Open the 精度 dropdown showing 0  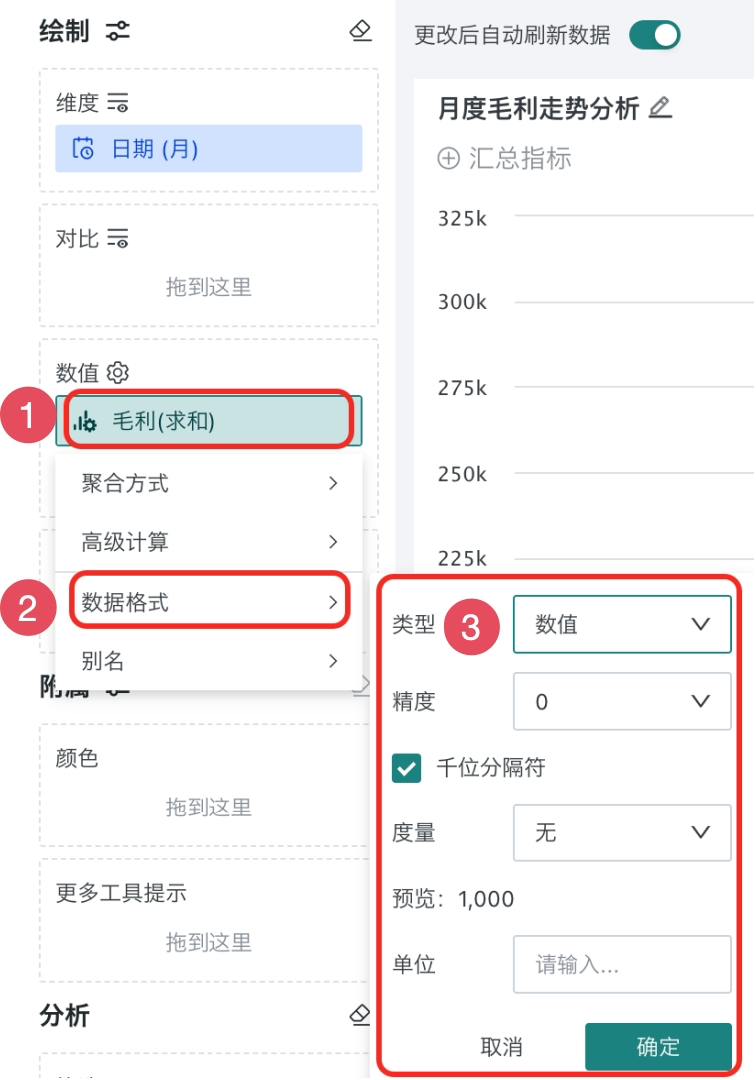click(622, 701)
